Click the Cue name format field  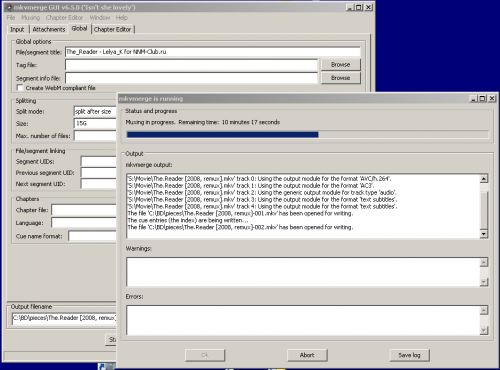[92, 236]
